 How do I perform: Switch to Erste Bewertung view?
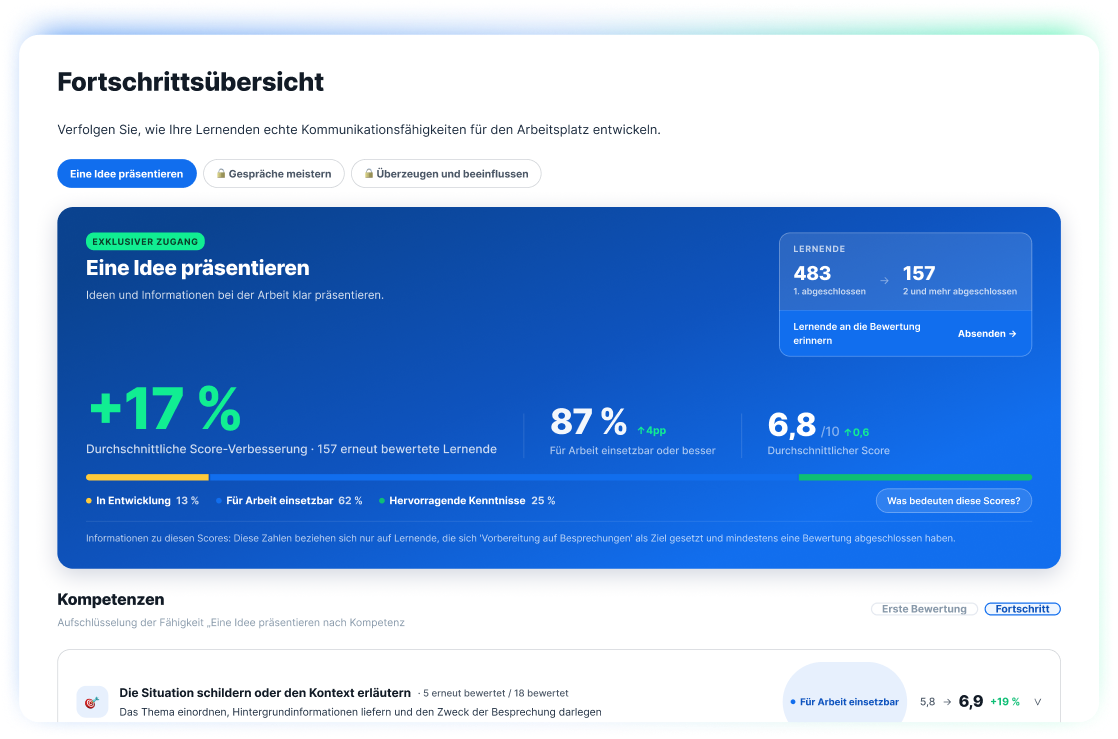(924, 608)
